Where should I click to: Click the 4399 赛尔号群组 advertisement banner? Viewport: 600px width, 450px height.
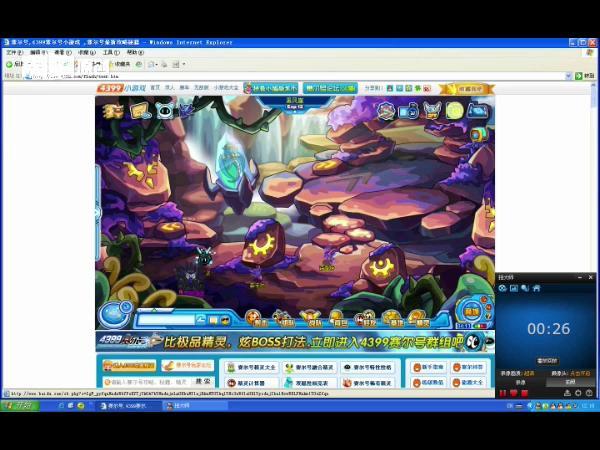(295, 341)
